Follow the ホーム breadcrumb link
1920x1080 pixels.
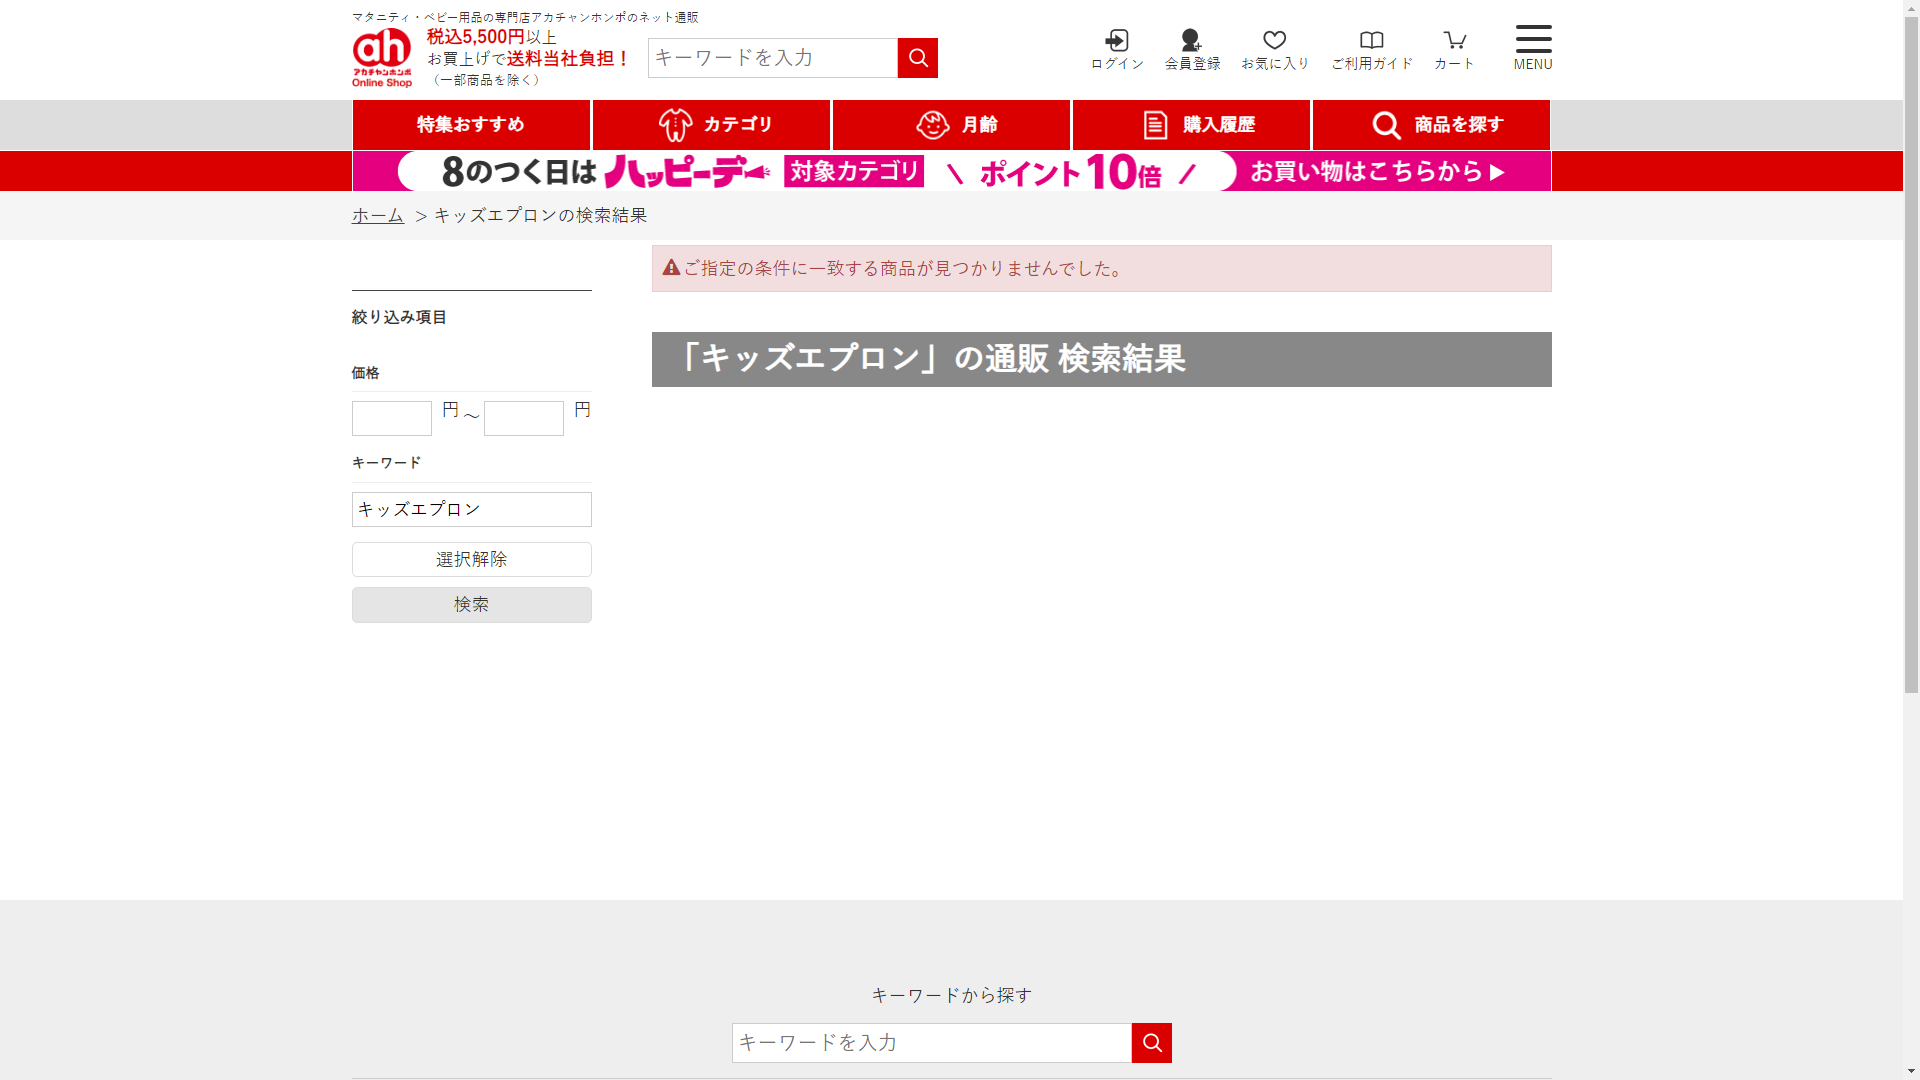(378, 216)
